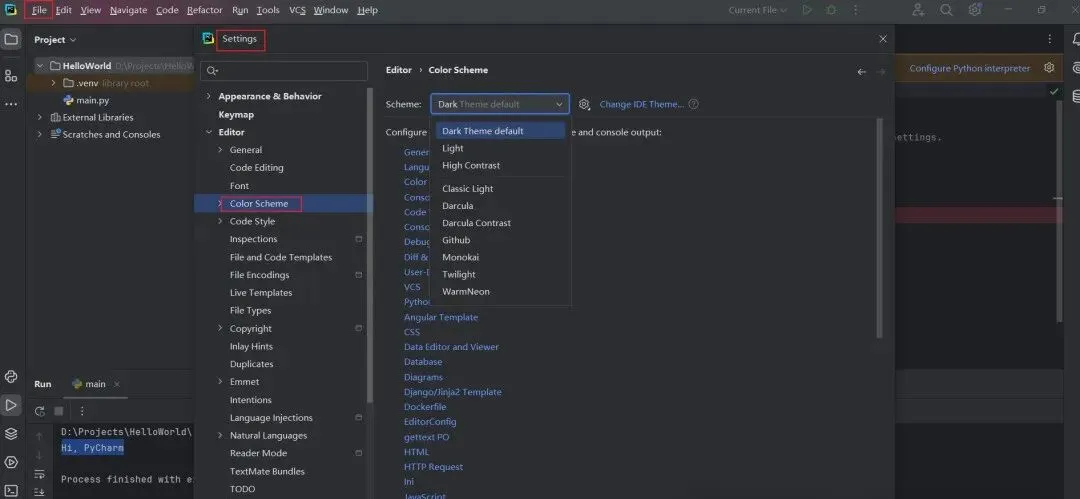1080x499 pixels.
Task: Click the Change IDE Theme link
Action: (x=641, y=104)
